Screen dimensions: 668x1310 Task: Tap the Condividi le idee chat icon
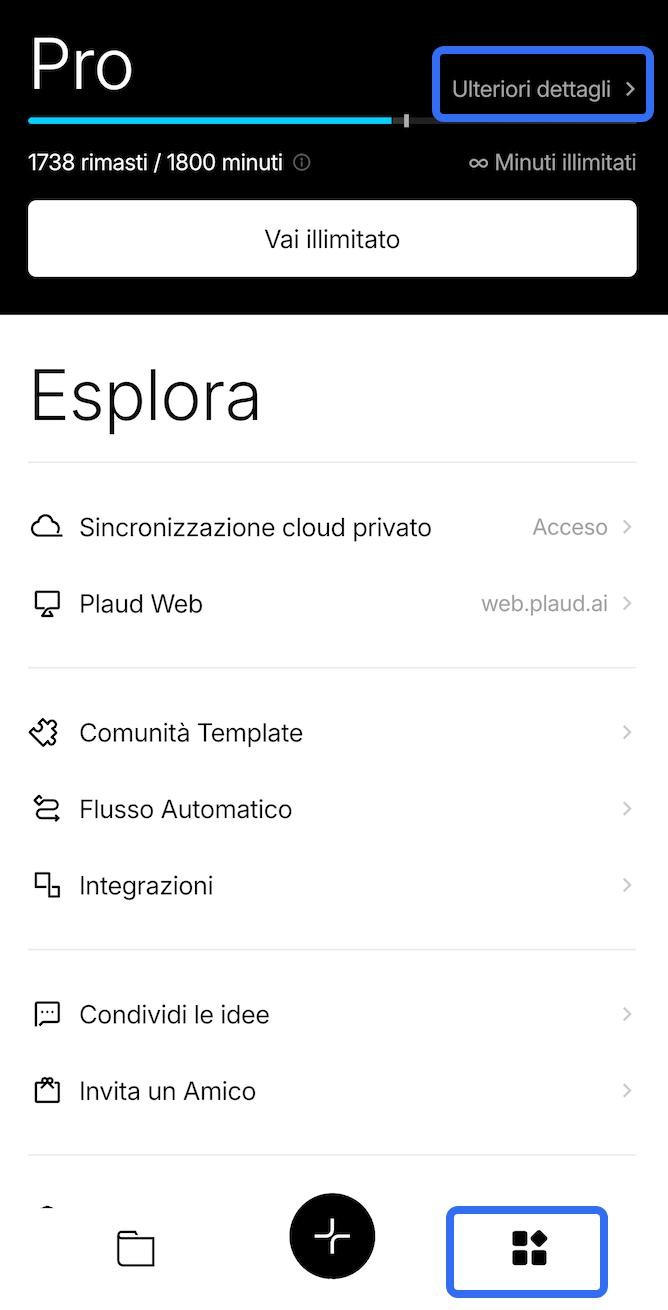pyautogui.click(x=46, y=1014)
